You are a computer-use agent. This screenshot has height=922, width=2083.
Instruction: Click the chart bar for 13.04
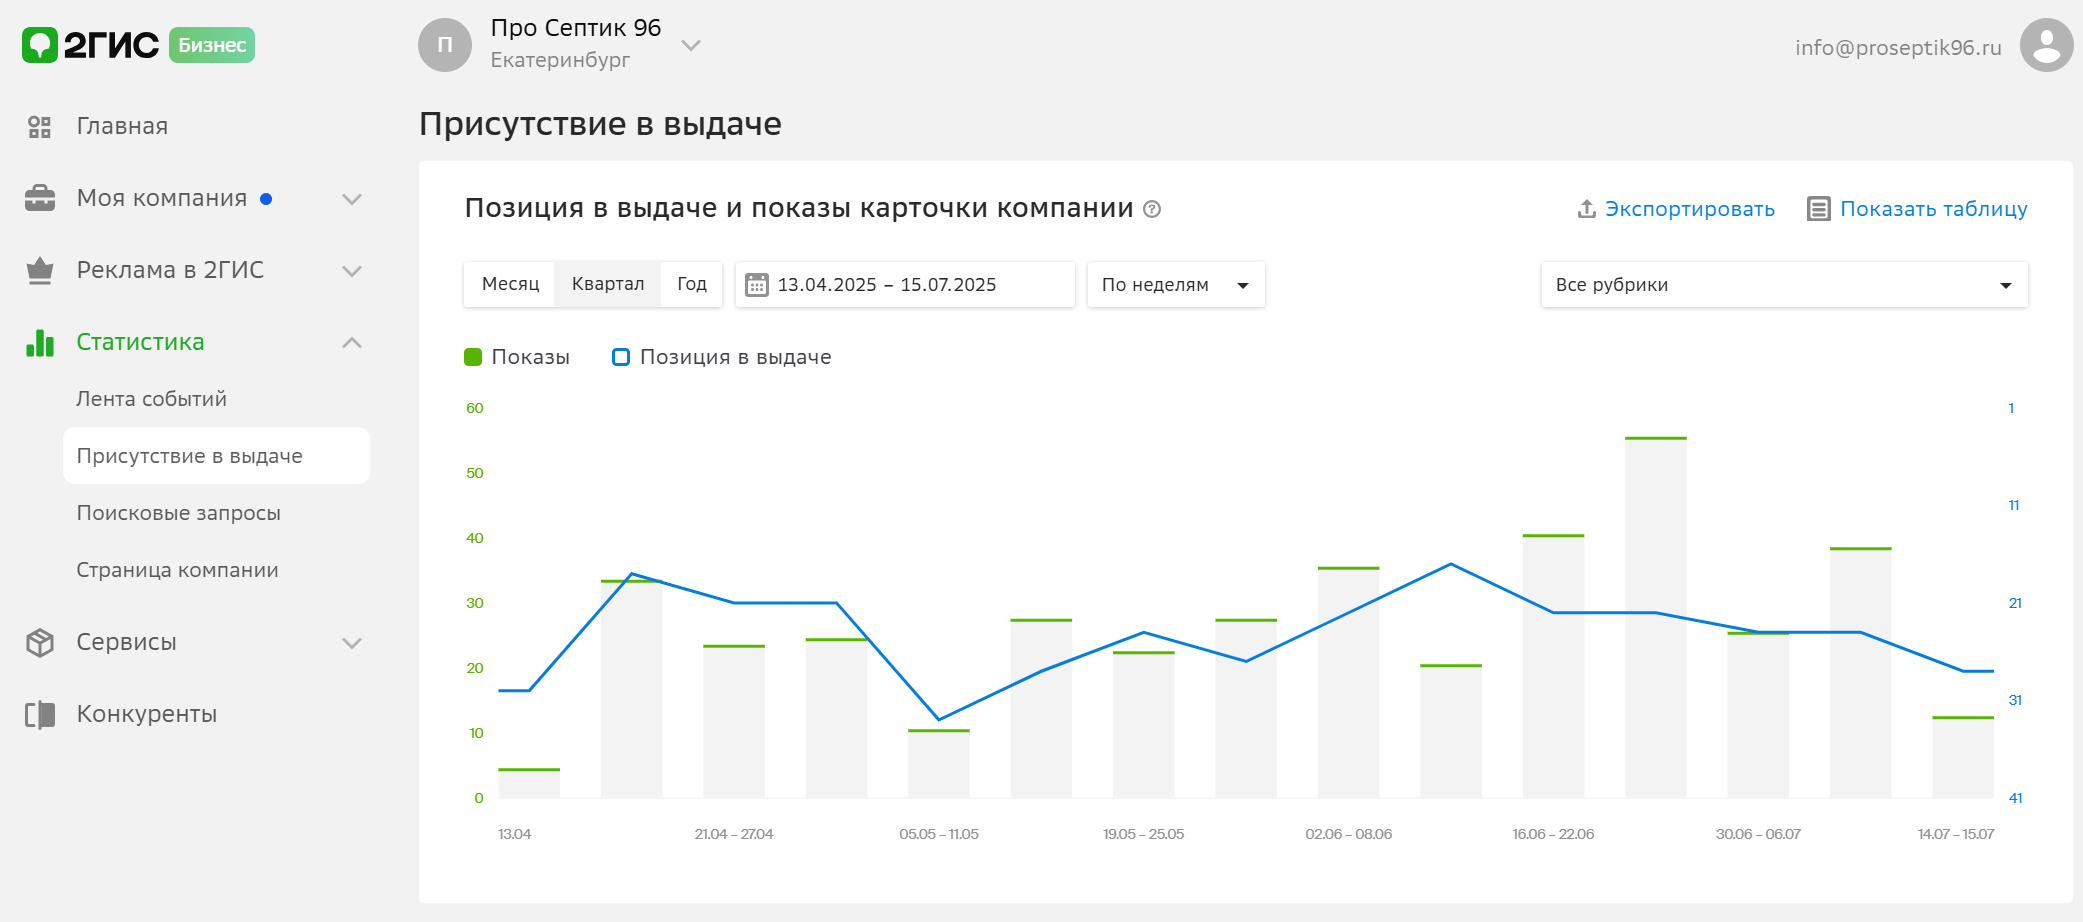point(529,784)
